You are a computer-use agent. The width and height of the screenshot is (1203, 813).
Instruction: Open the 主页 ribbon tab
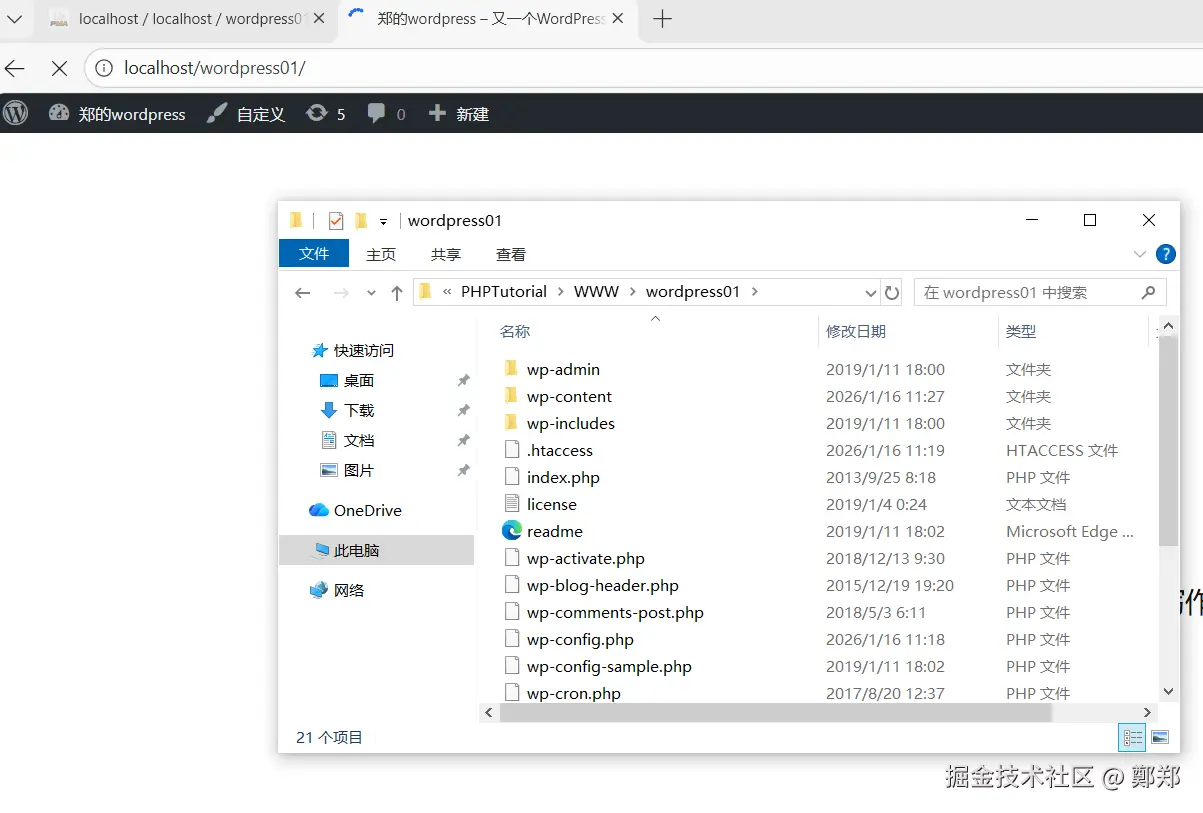click(x=381, y=254)
